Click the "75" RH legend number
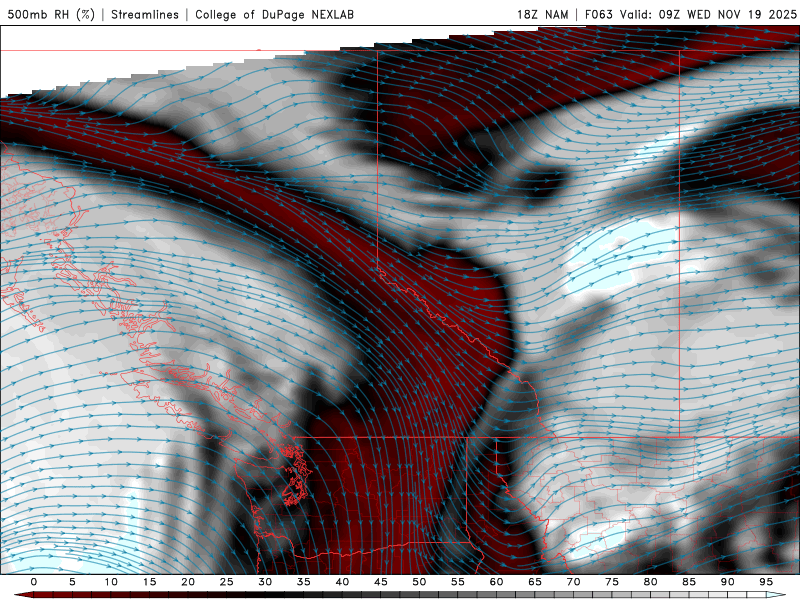This screenshot has width=800, height=600. coord(611,582)
